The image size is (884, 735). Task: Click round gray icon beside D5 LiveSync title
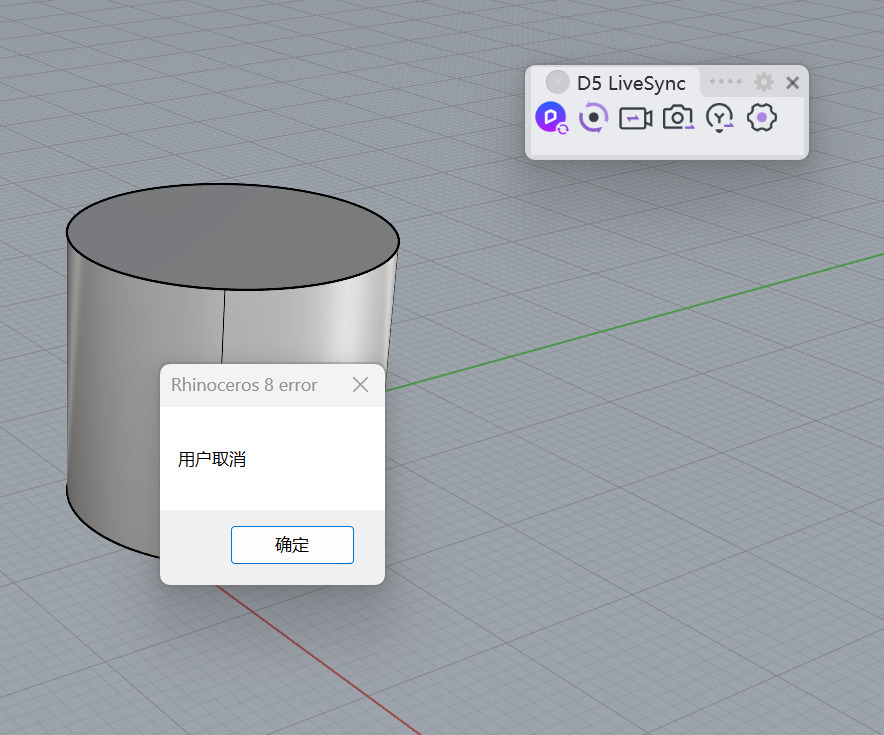[557, 83]
